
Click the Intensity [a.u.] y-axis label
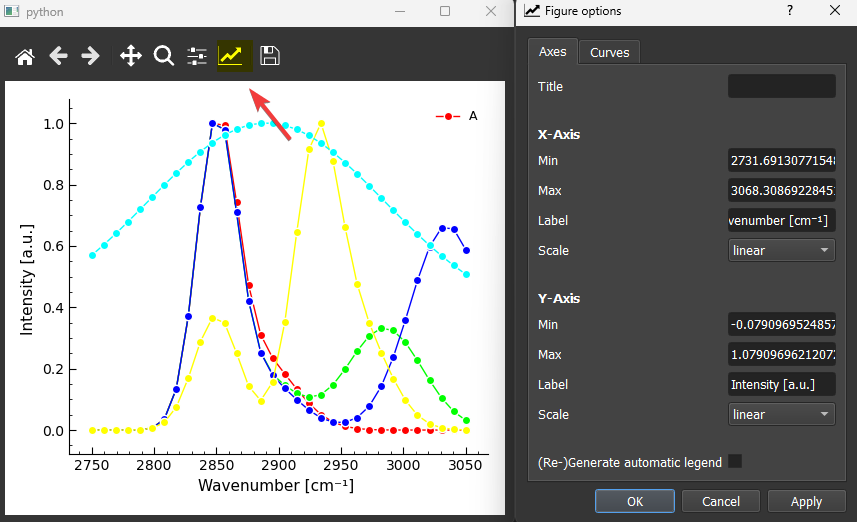pyautogui.click(x=26, y=279)
